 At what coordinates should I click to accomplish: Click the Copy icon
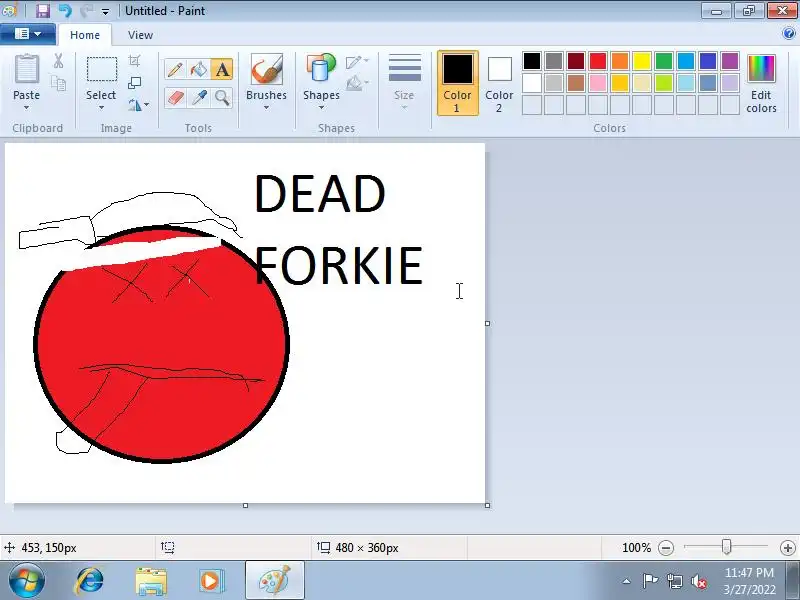click(x=58, y=83)
